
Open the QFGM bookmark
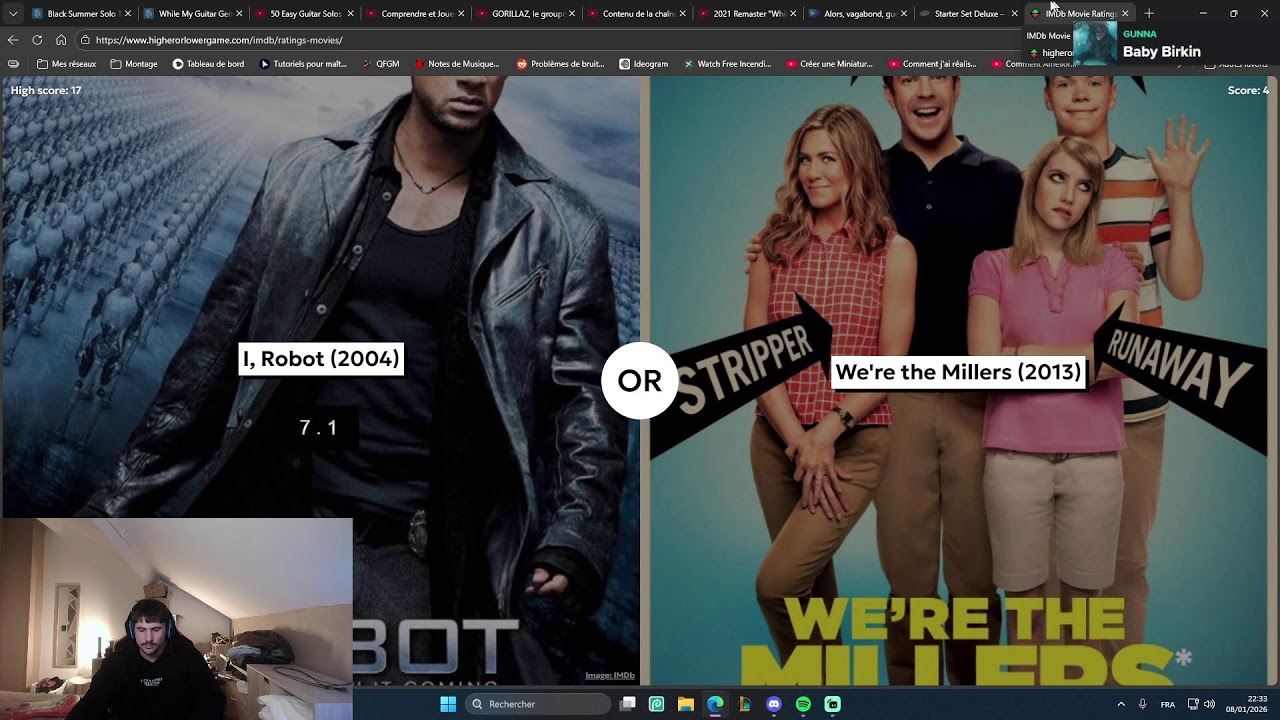(380, 64)
